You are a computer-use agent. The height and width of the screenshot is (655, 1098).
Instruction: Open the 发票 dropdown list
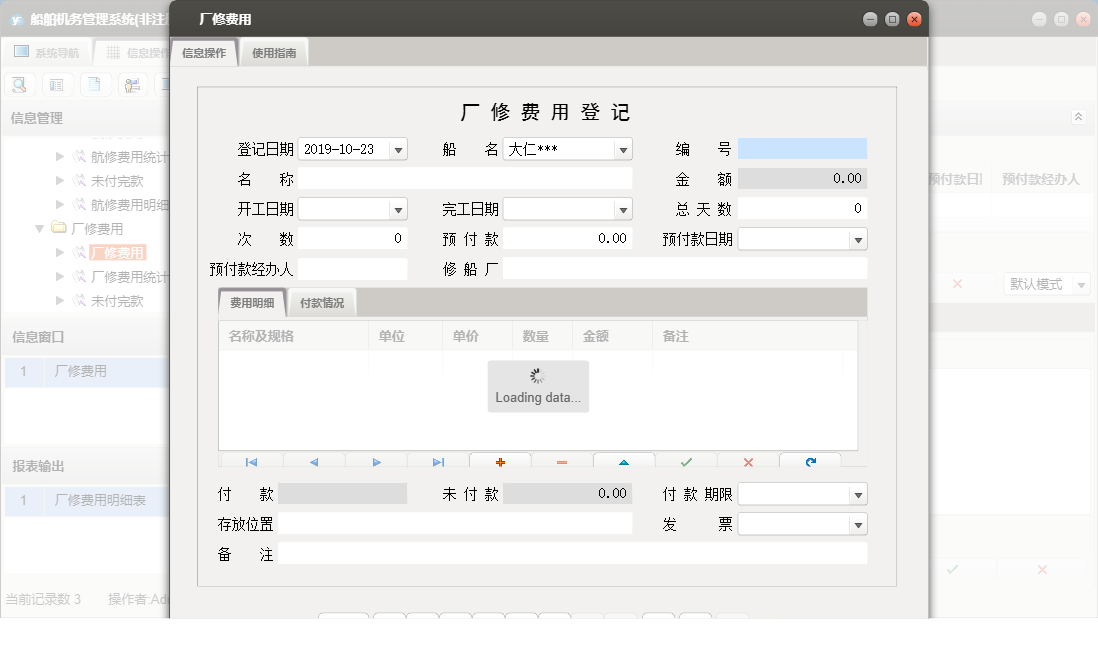pos(857,525)
